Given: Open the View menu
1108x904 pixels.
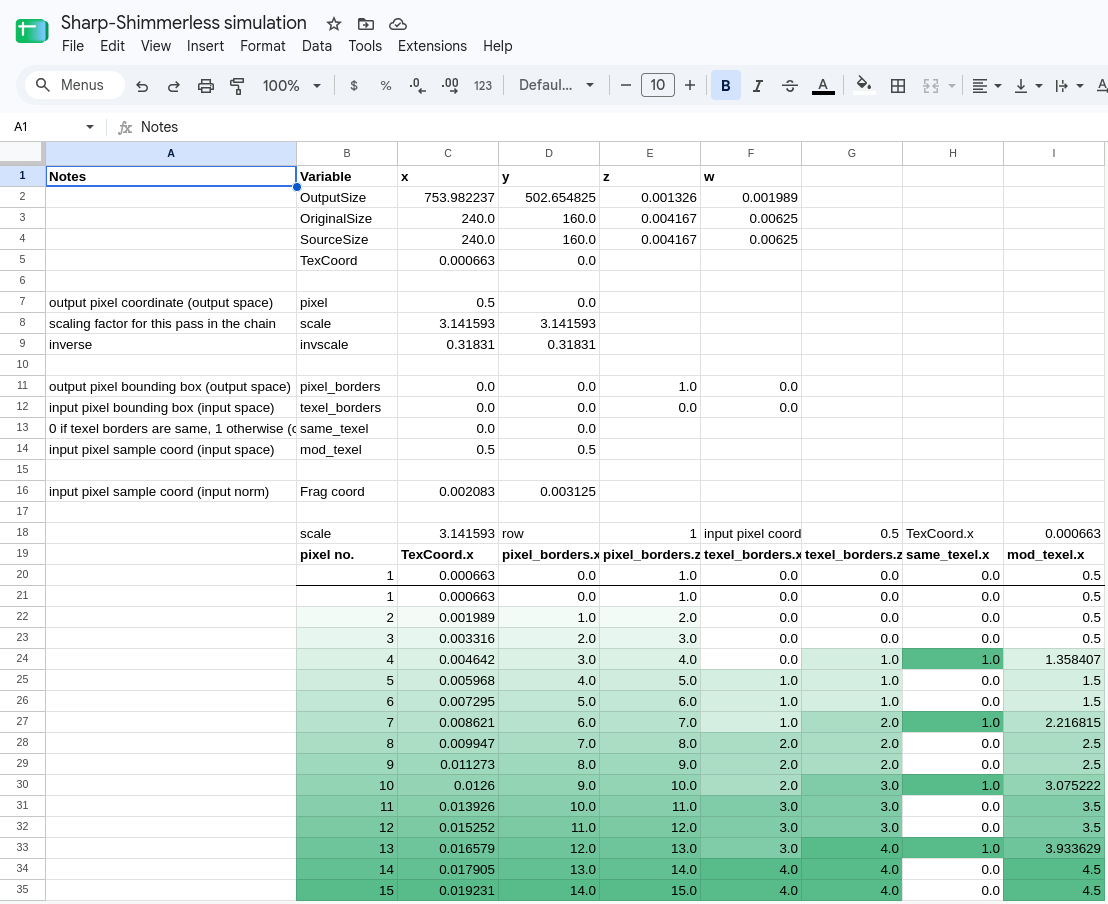Looking at the screenshot, I should (x=155, y=46).
